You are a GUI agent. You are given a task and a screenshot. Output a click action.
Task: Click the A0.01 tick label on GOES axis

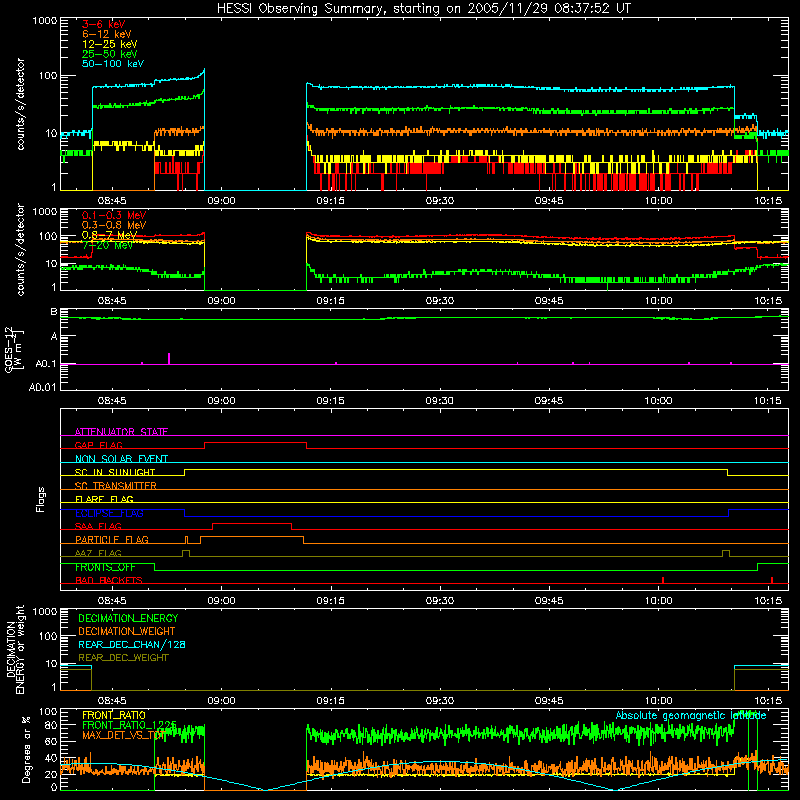43,387
